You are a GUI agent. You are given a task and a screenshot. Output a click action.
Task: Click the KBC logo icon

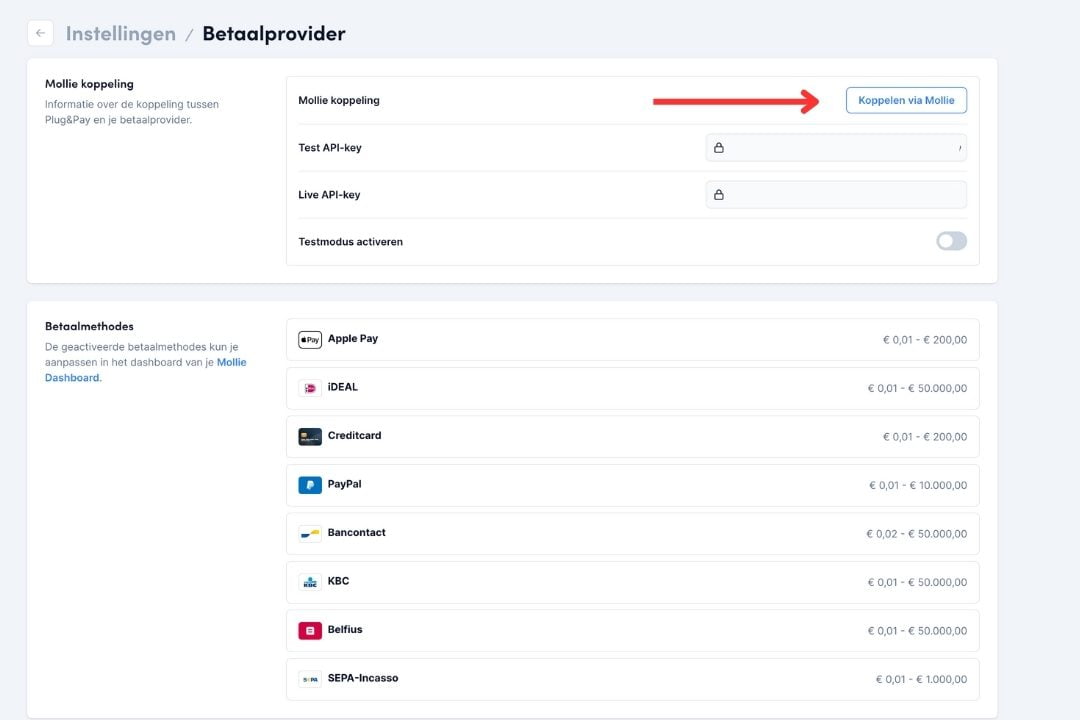(310, 582)
